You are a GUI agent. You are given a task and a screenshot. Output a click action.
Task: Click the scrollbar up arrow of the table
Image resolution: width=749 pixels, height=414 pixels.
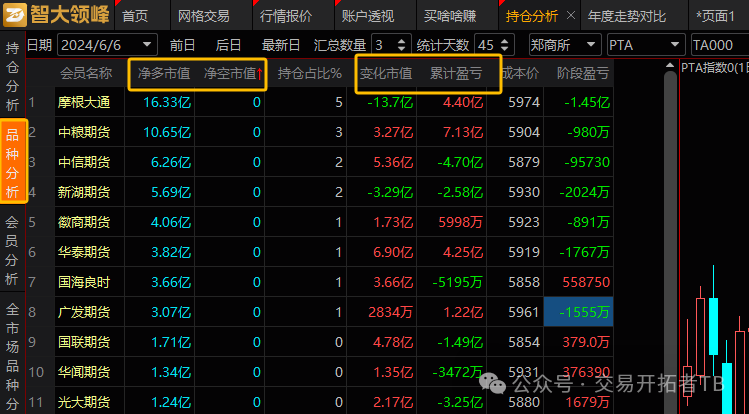(670, 65)
